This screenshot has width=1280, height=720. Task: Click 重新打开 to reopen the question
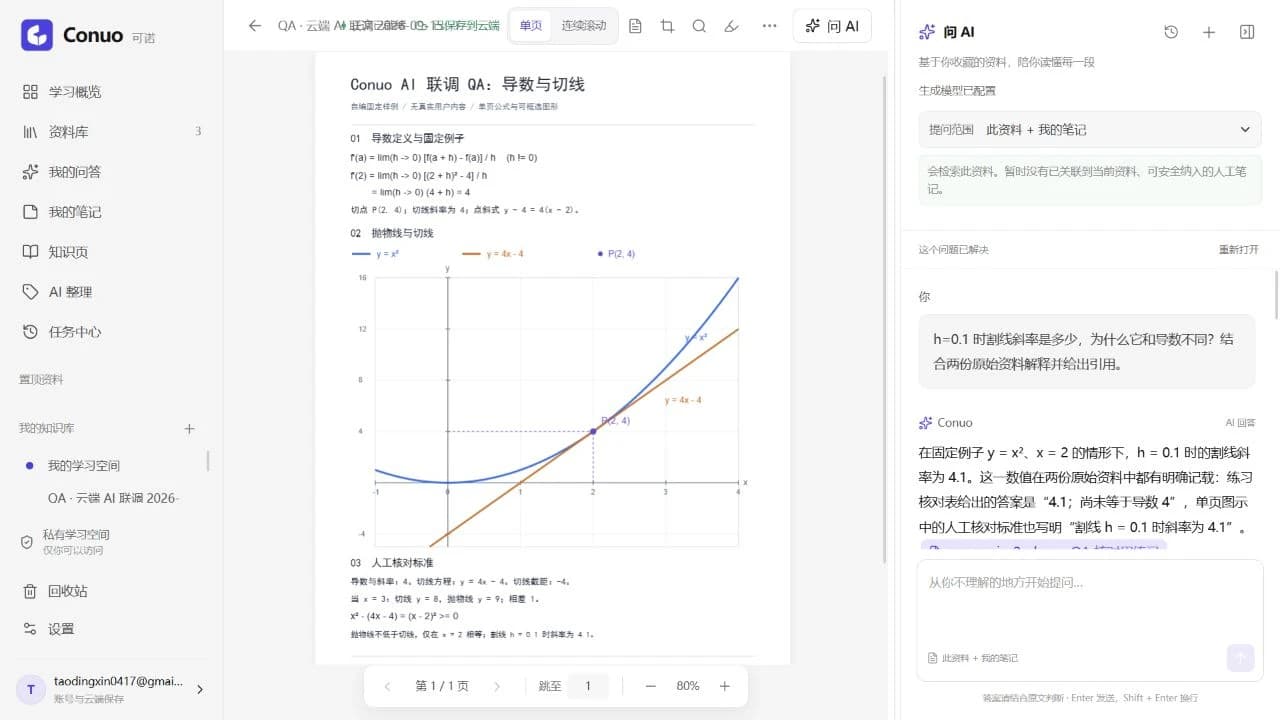(x=1238, y=250)
